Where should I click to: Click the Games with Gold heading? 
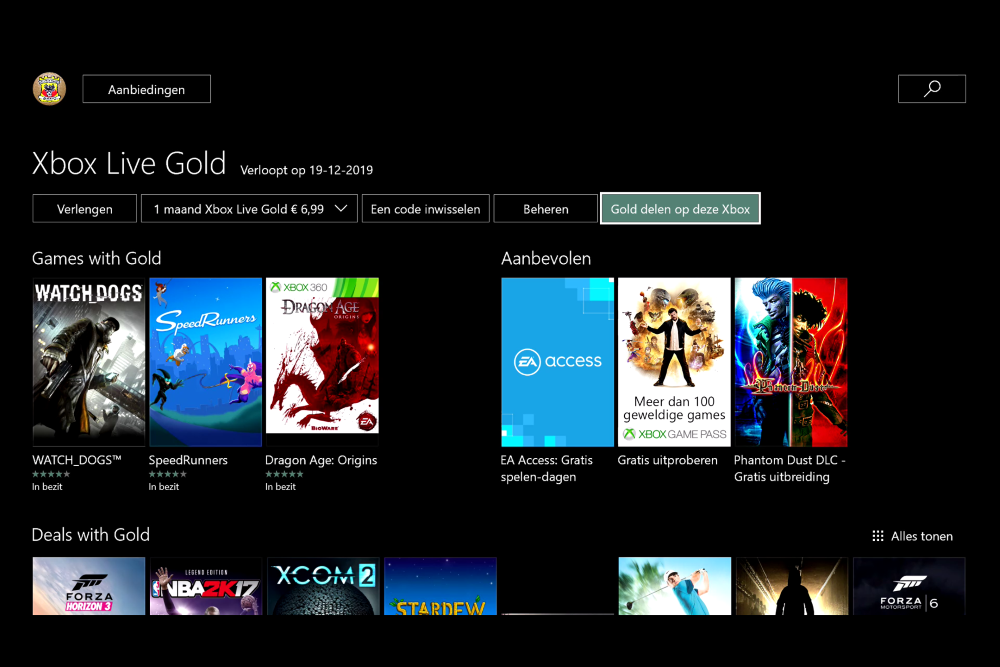pyautogui.click(x=96, y=258)
